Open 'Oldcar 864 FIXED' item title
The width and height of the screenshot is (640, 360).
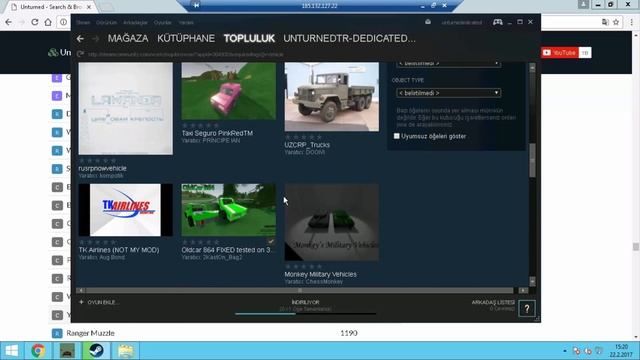coord(228,250)
